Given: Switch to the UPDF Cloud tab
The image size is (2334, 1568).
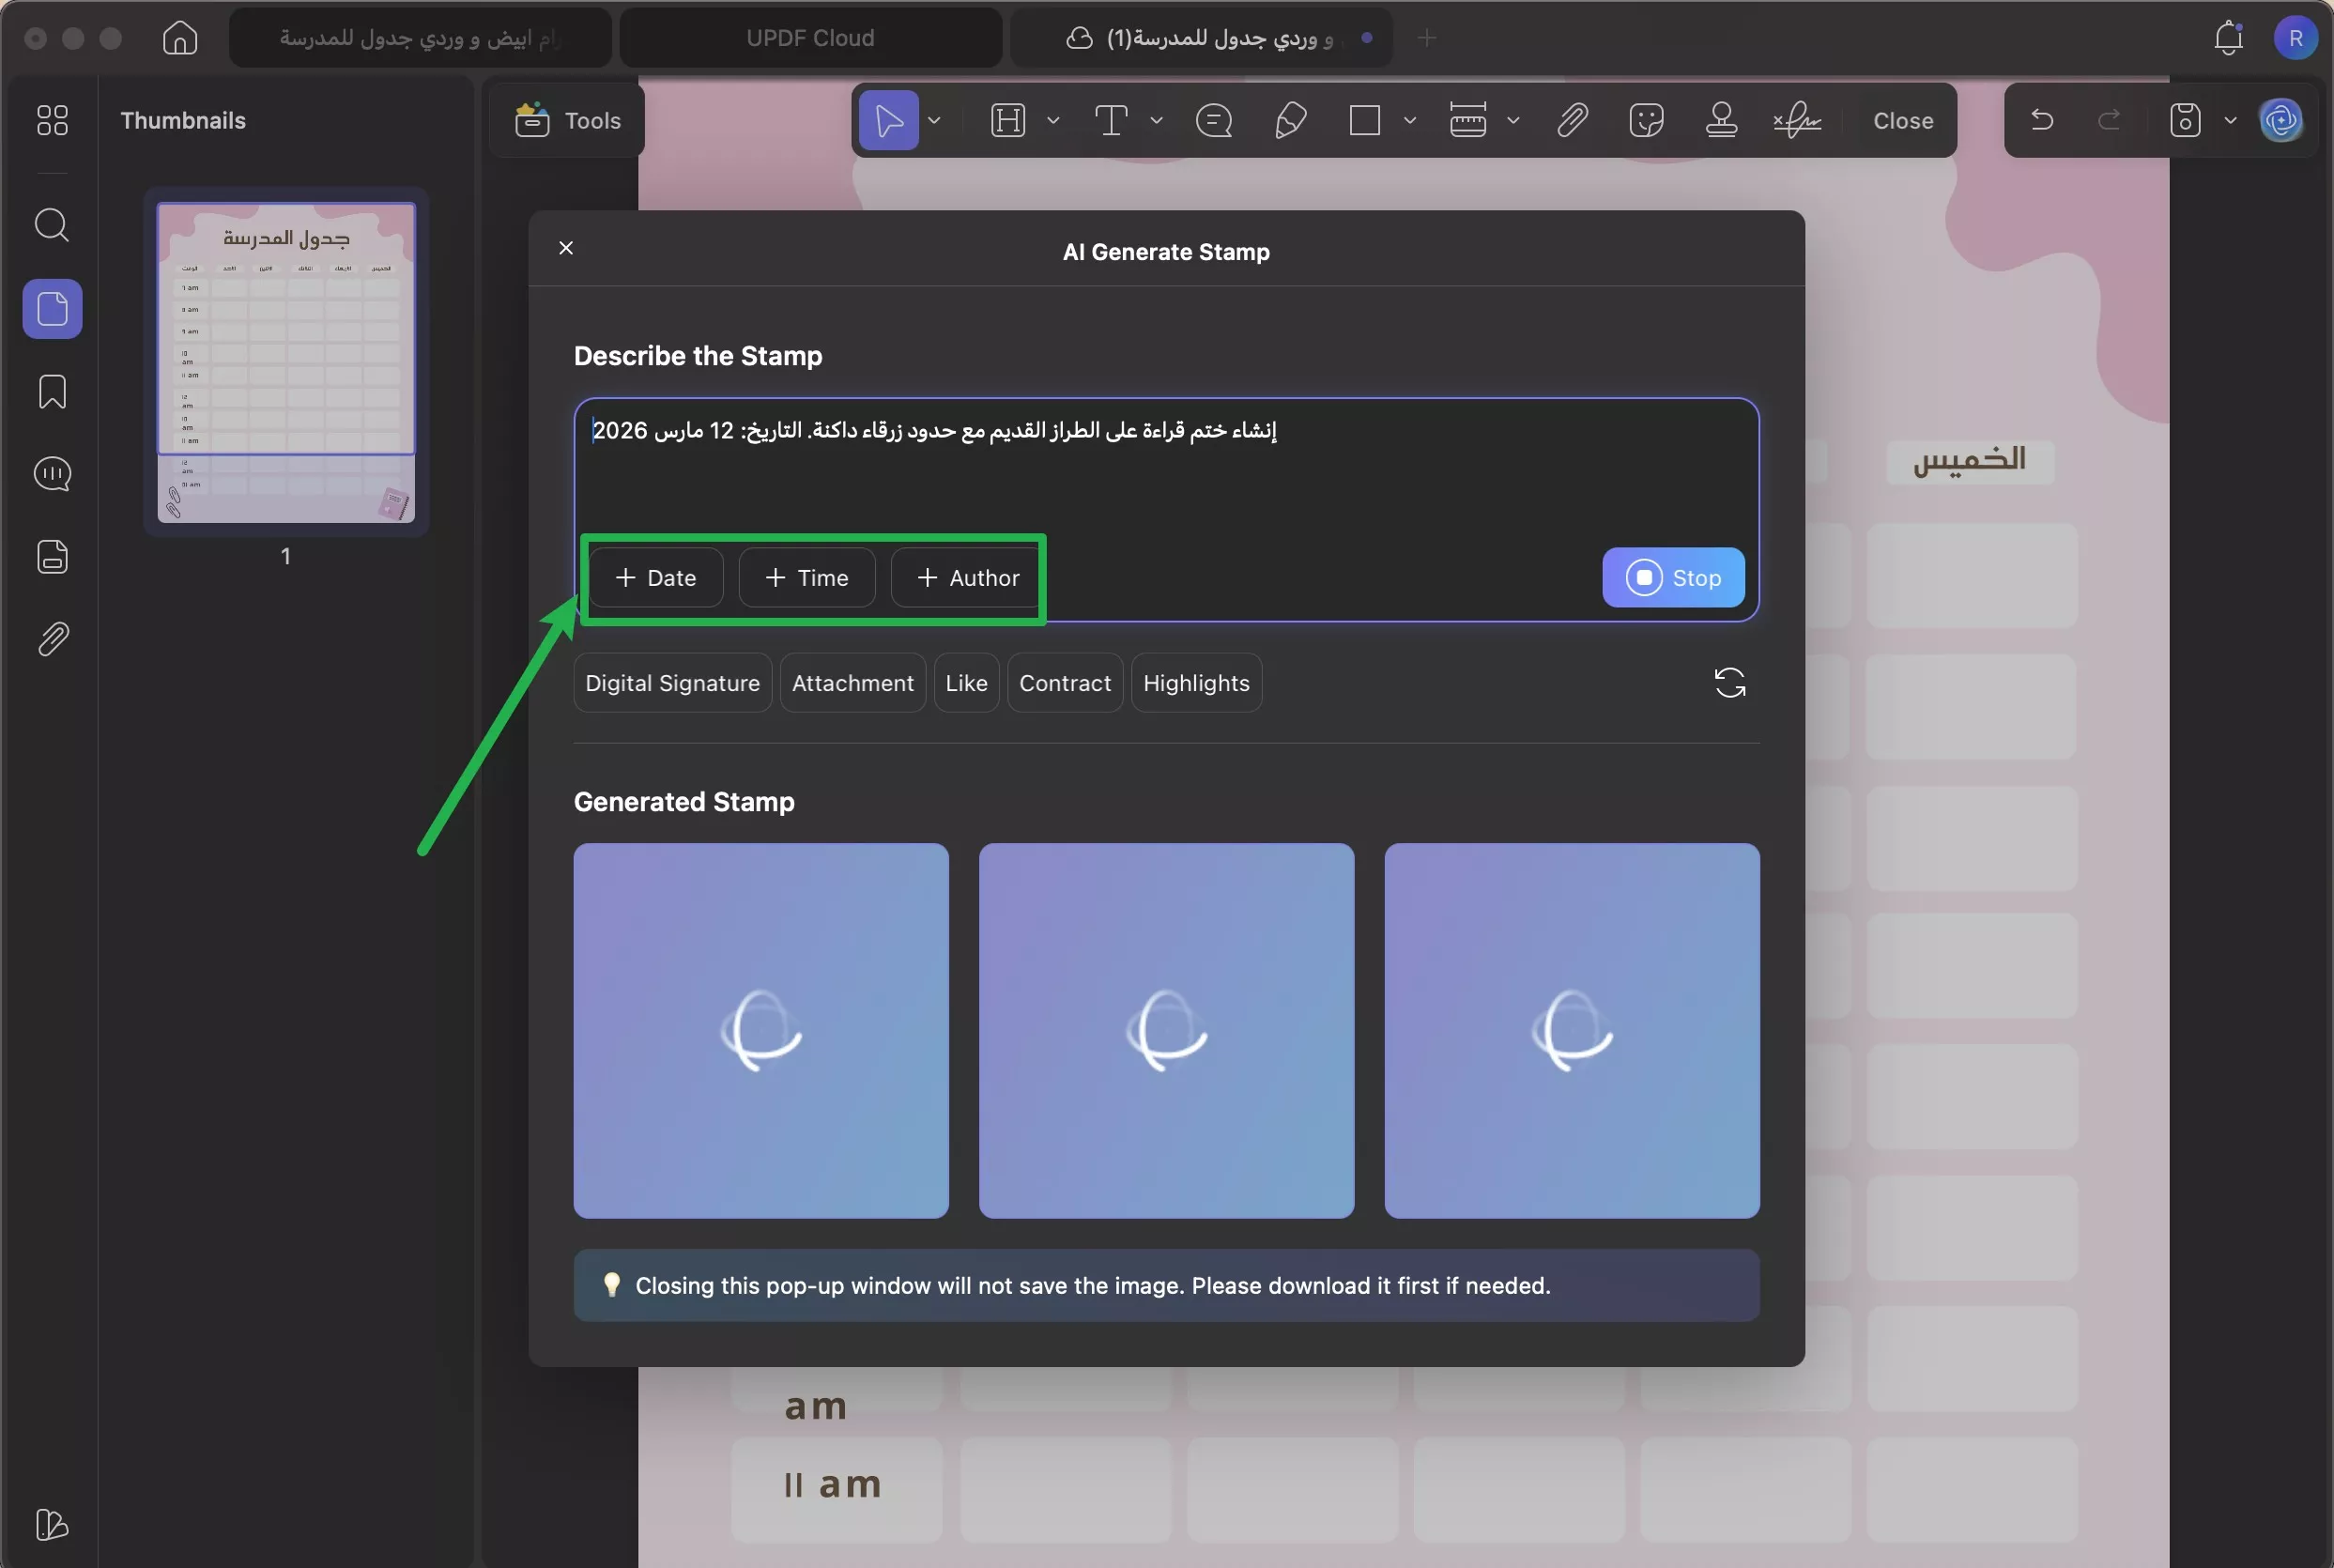Looking at the screenshot, I should point(810,38).
